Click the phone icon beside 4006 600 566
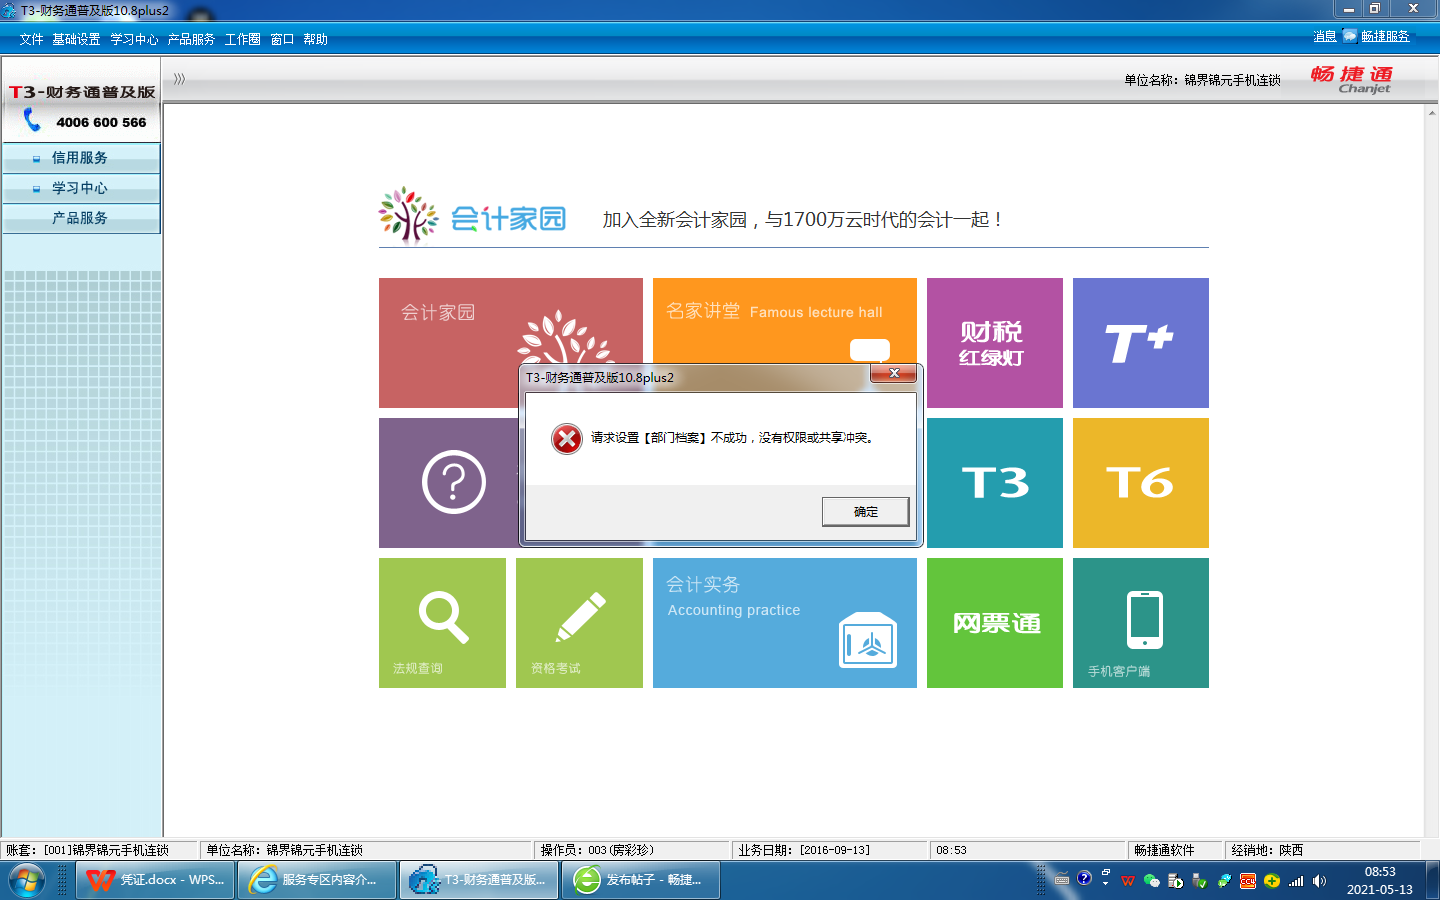 tap(32, 121)
